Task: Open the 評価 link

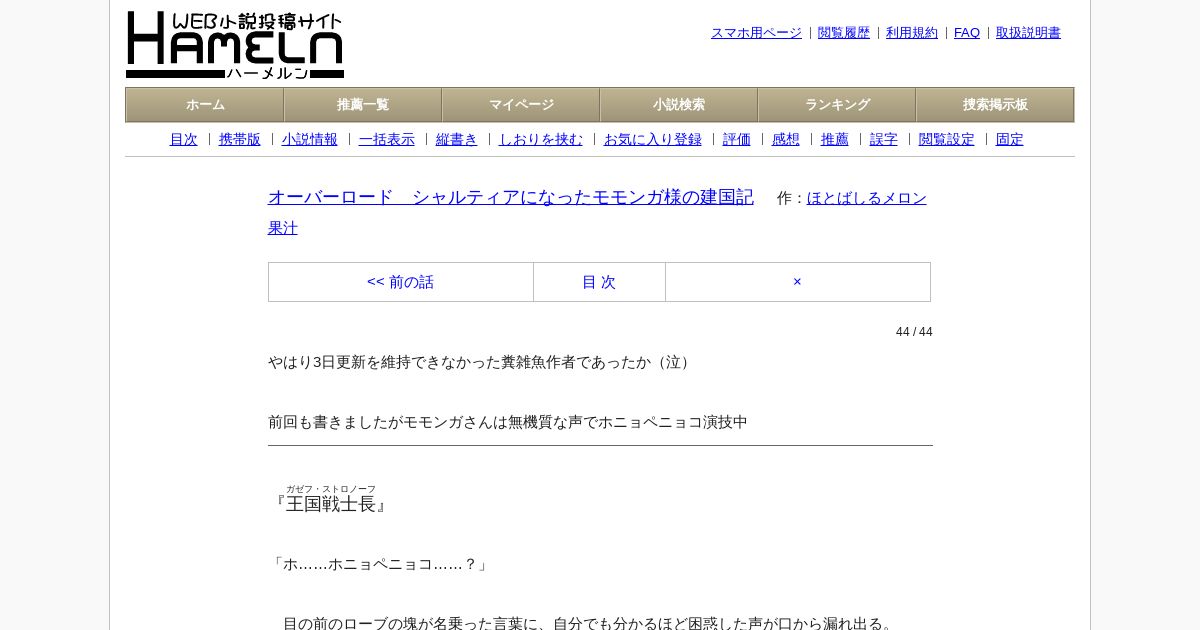Action: (x=737, y=139)
